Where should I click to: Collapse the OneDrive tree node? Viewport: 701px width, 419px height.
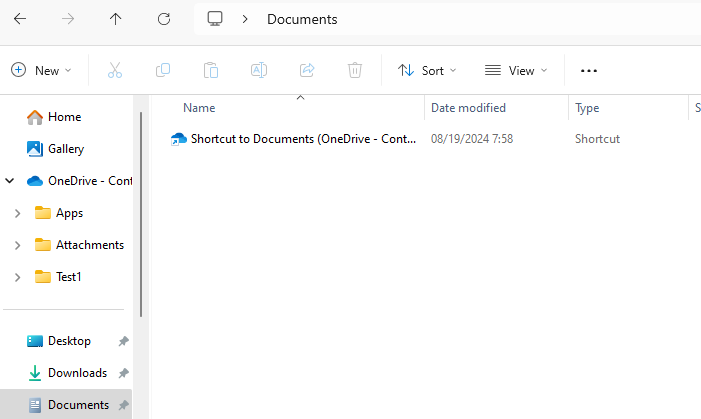click(10, 181)
